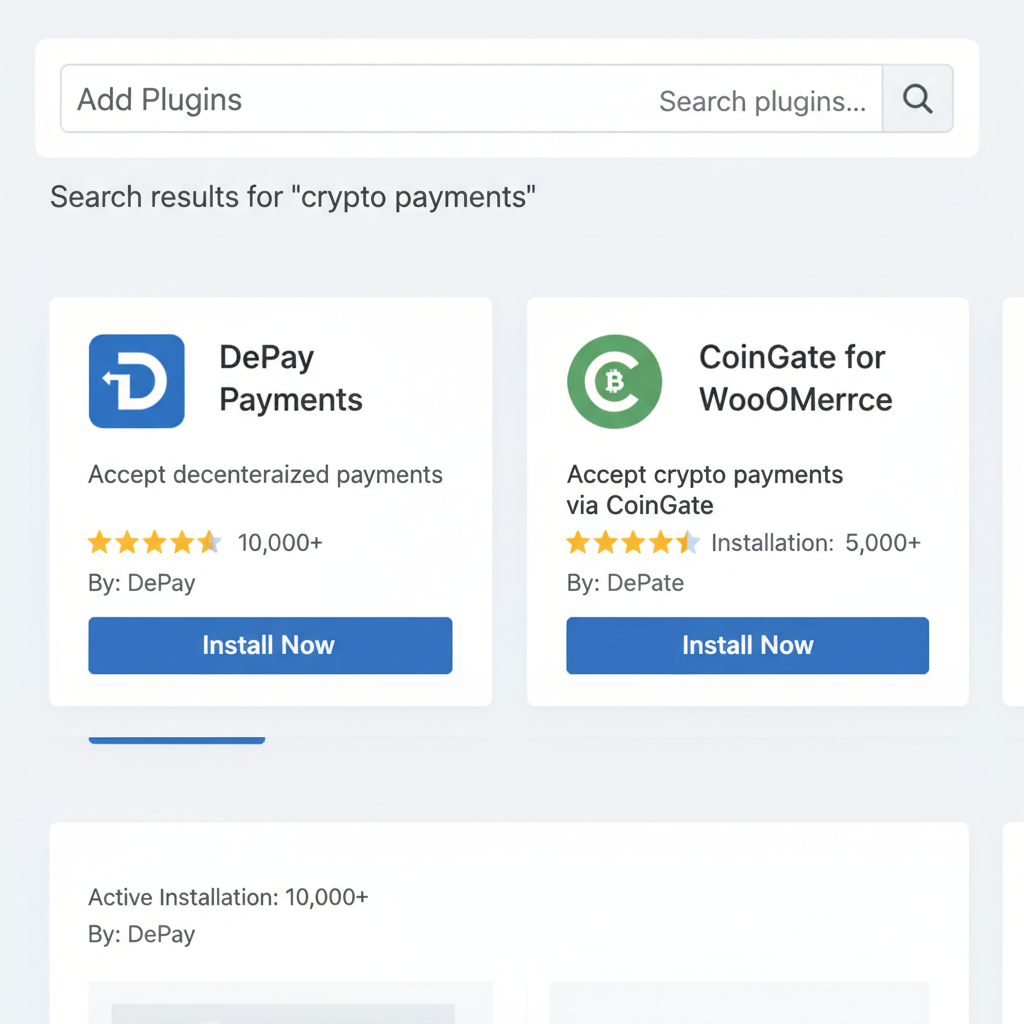Click the star rating for DePay Payments
Viewport: 1024px width, 1024px height.
[x=155, y=542]
